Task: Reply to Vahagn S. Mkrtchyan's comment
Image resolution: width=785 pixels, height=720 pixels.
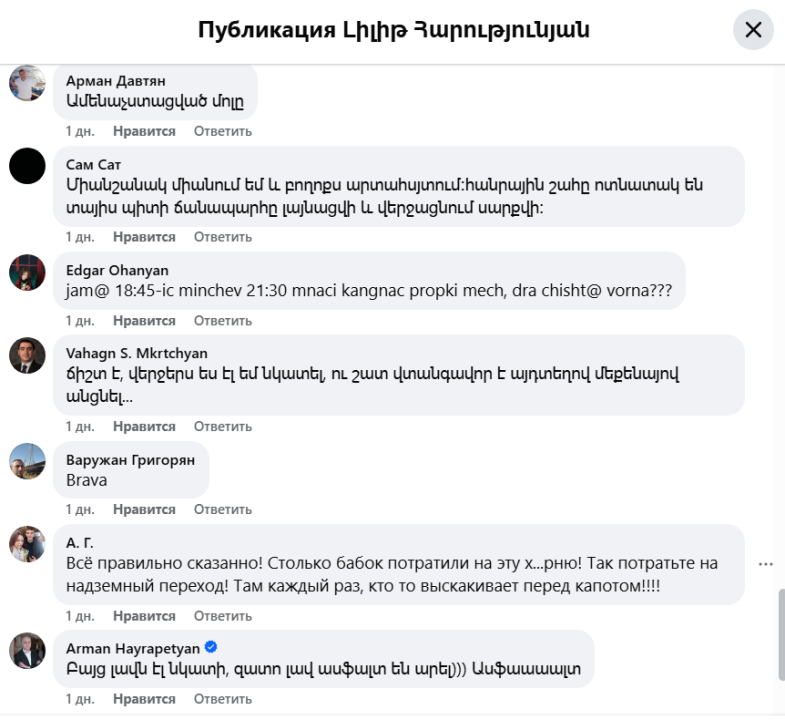Action: 223,426
